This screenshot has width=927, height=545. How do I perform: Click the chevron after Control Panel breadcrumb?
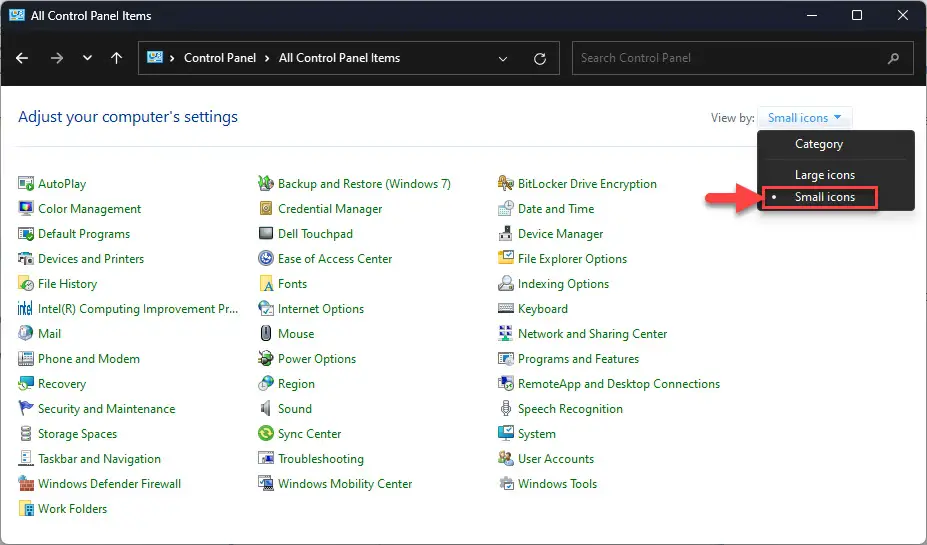pos(267,58)
